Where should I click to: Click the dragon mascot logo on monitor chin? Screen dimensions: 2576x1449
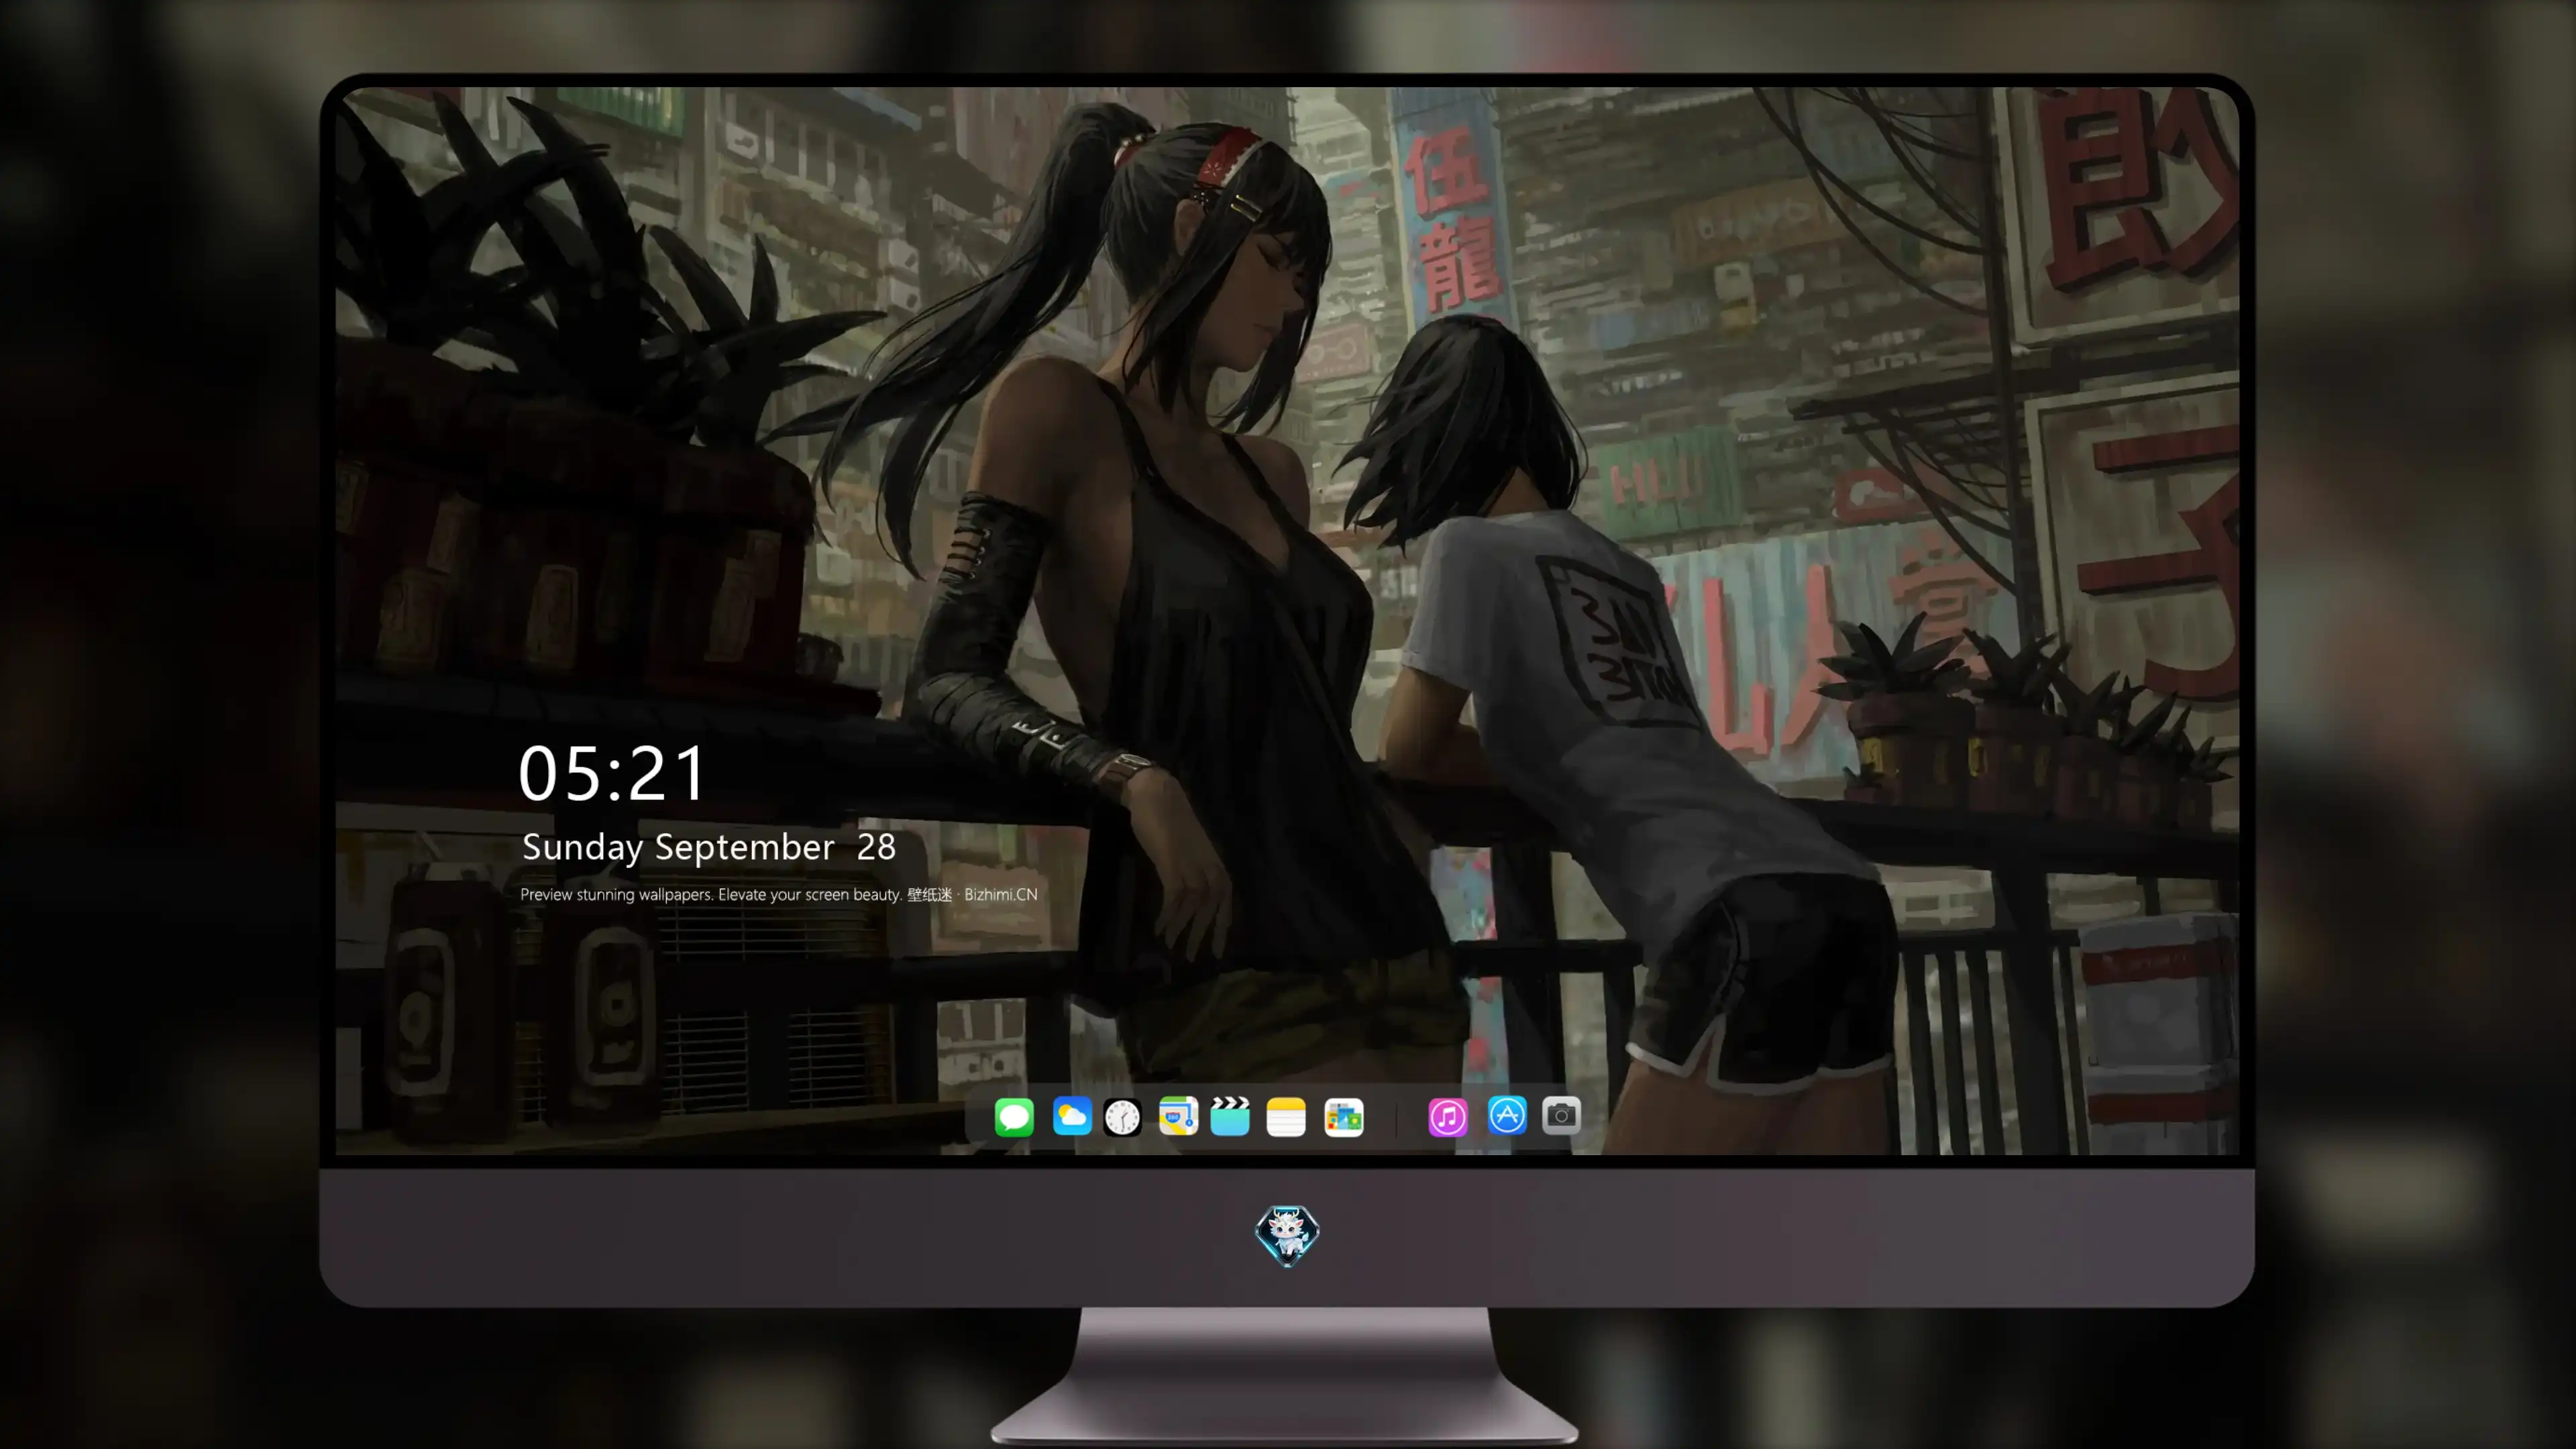[x=1287, y=1236]
